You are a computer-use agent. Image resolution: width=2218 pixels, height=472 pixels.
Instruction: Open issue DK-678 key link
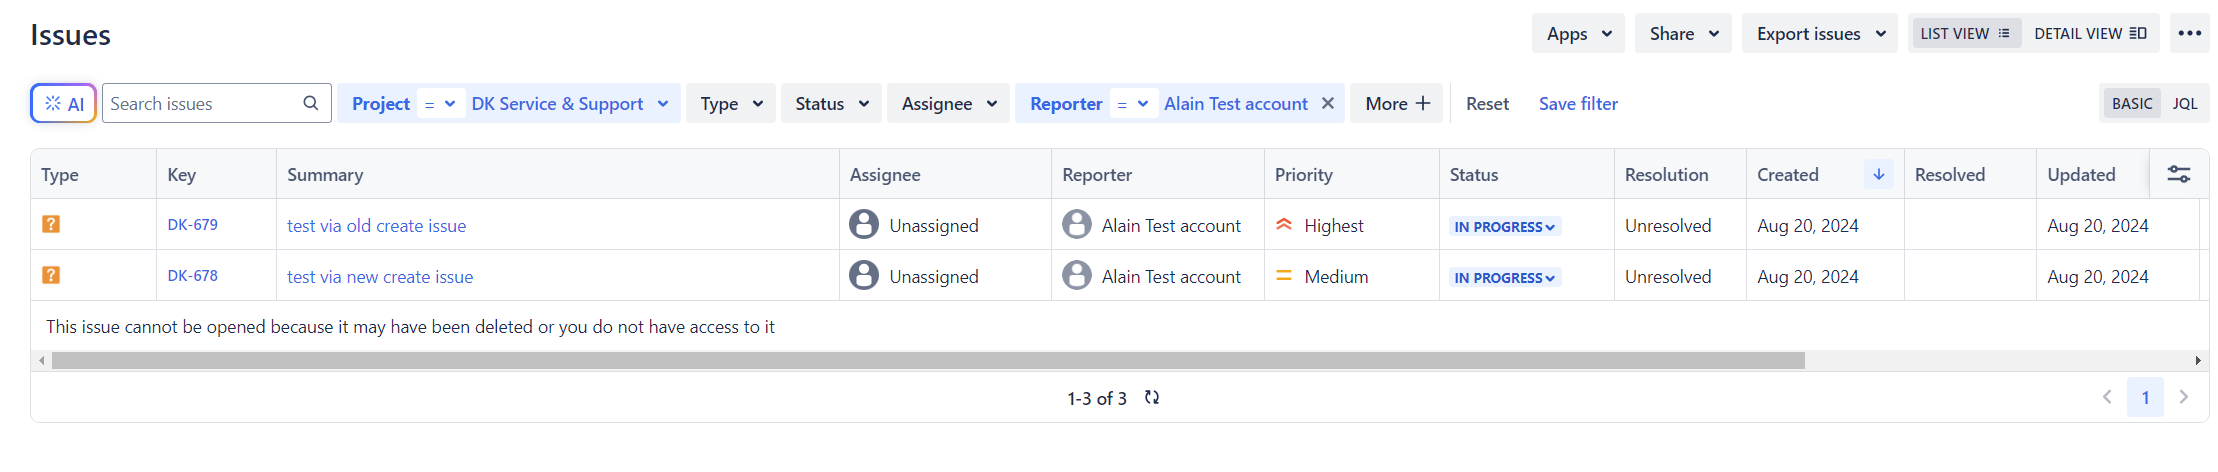coord(192,275)
